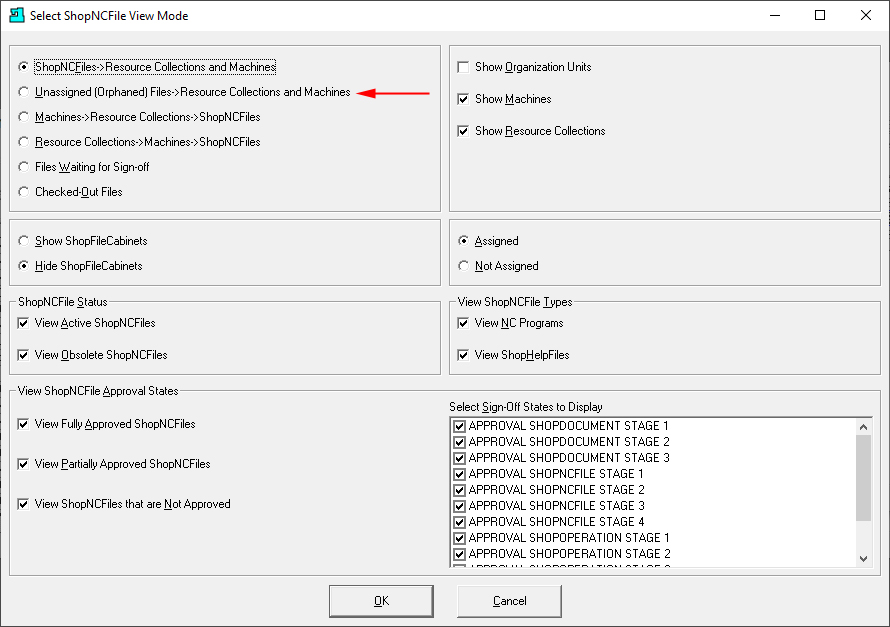
Task: Toggle View ShopHelpFiles checkbox
Action: (x=463, y=355)
